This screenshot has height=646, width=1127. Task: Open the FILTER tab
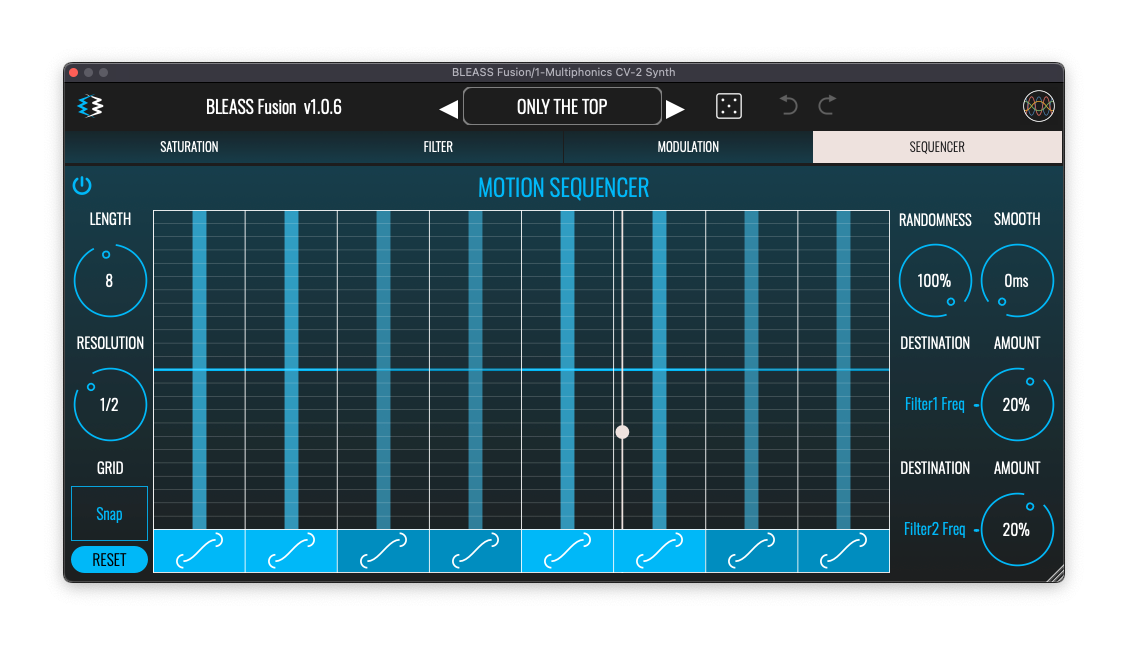coord(438,147)
